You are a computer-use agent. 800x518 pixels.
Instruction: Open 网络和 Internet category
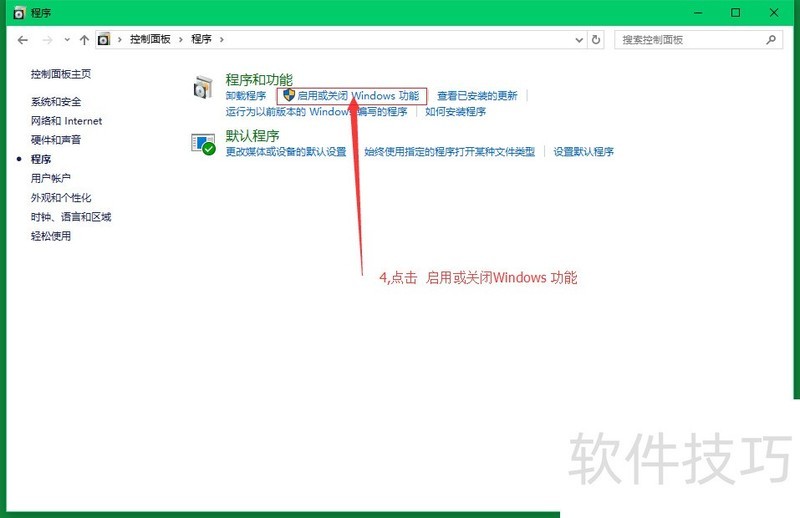click(66, 121)
